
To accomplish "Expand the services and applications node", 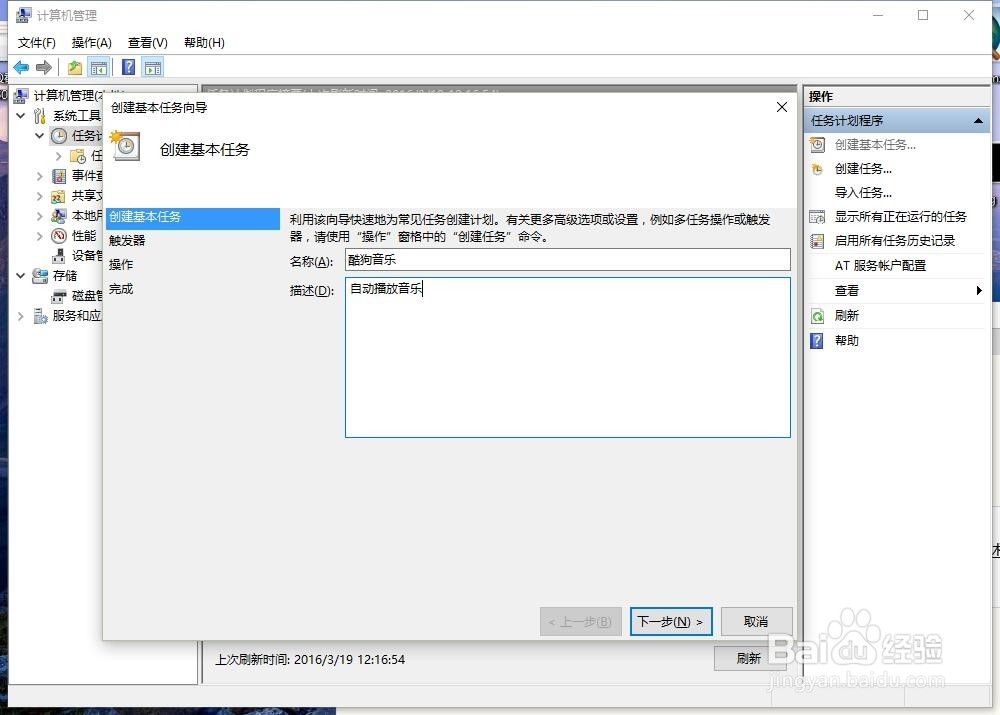I will pyautogui.click(x=20, y=316).
